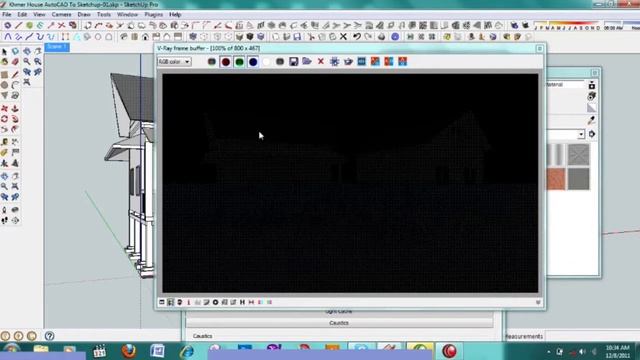The height and width of the screenshot is (360, 640).
Task: Click the material name input field
Action: coord(565,85)
